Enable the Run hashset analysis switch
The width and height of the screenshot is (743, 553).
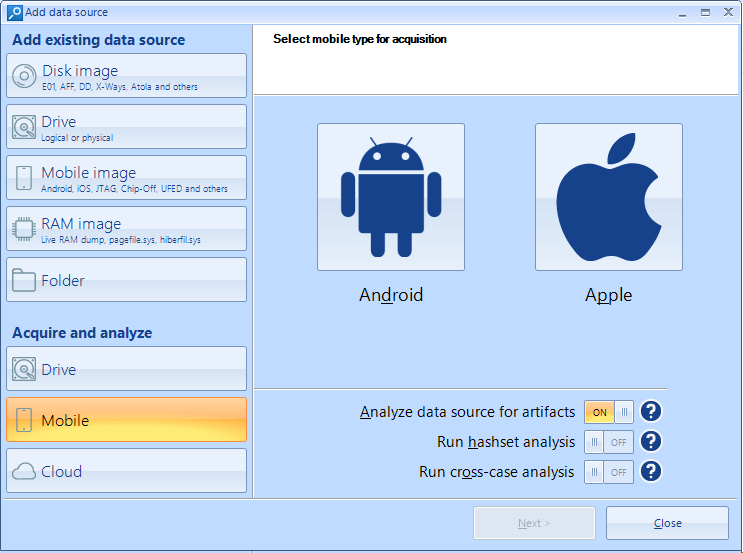pyautogui.click(x=609, y=442)
